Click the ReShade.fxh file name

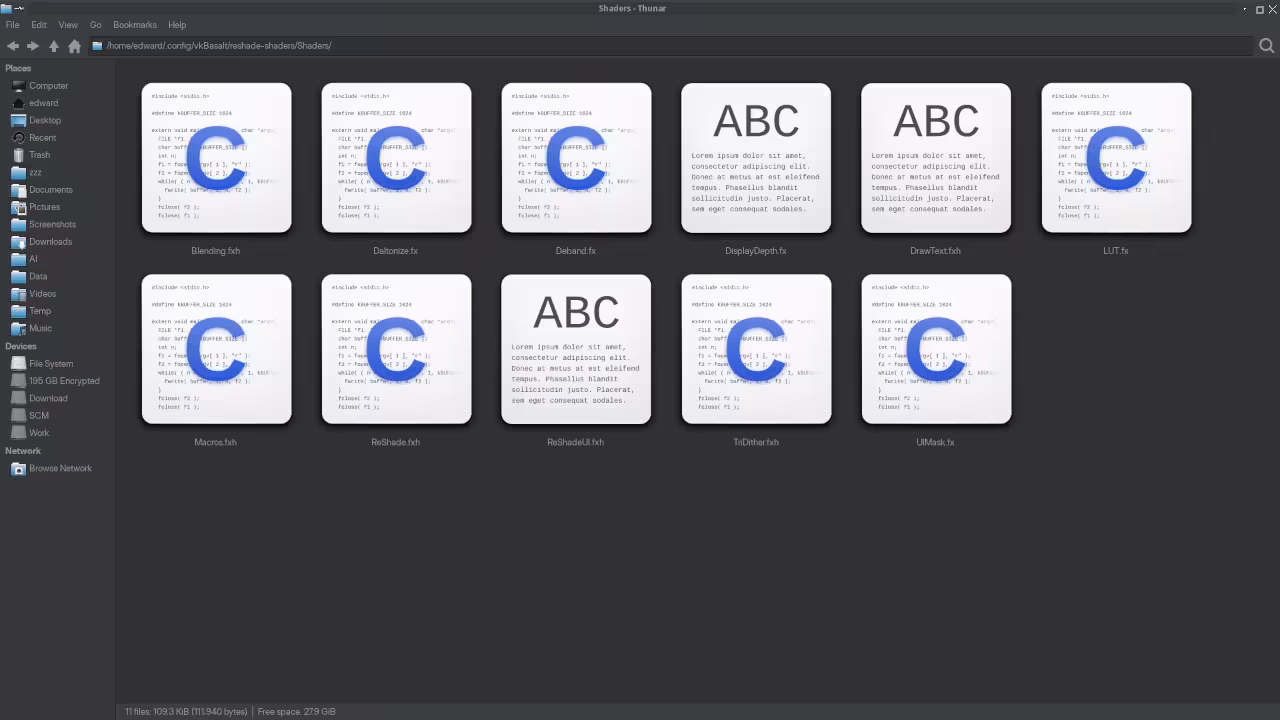(396, 442)
